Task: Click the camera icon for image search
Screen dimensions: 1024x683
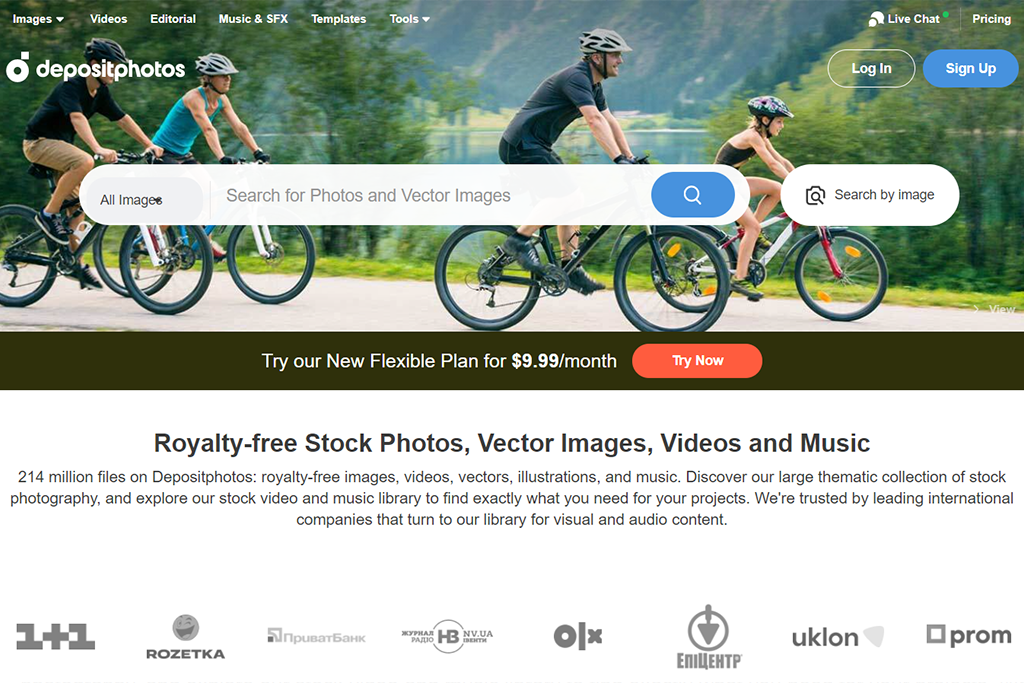Action: click(x=815, y=195)
